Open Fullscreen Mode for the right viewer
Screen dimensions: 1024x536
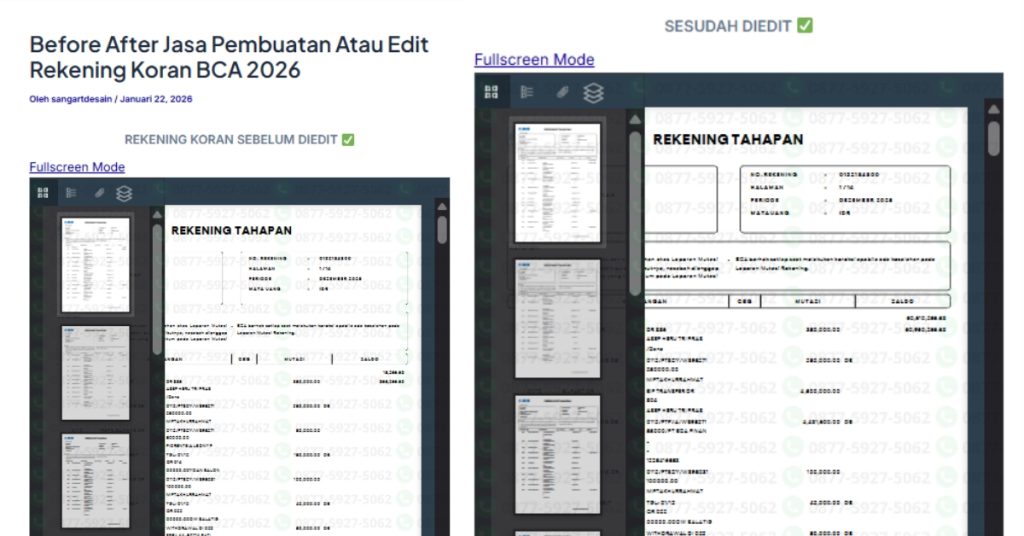534,60
